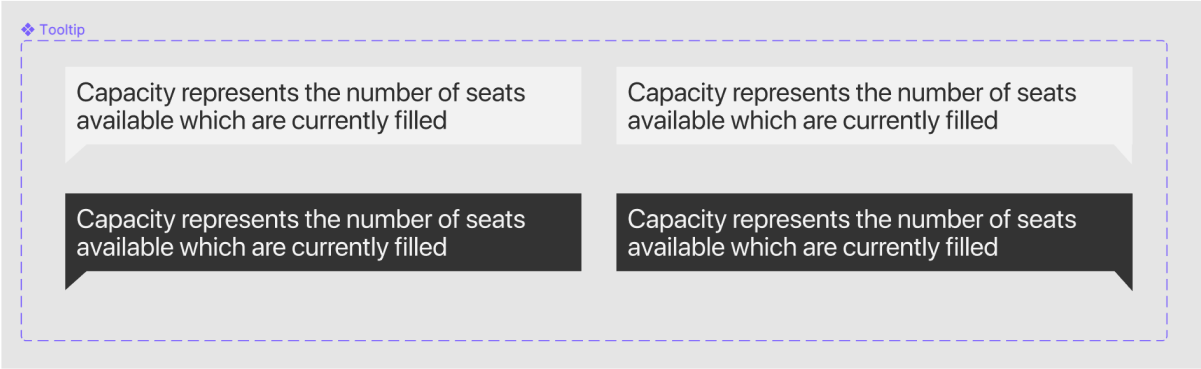The image size is (1201, 369).
Task: Select the dark tooltip with left-side pointer
Action: coord(323,241)
